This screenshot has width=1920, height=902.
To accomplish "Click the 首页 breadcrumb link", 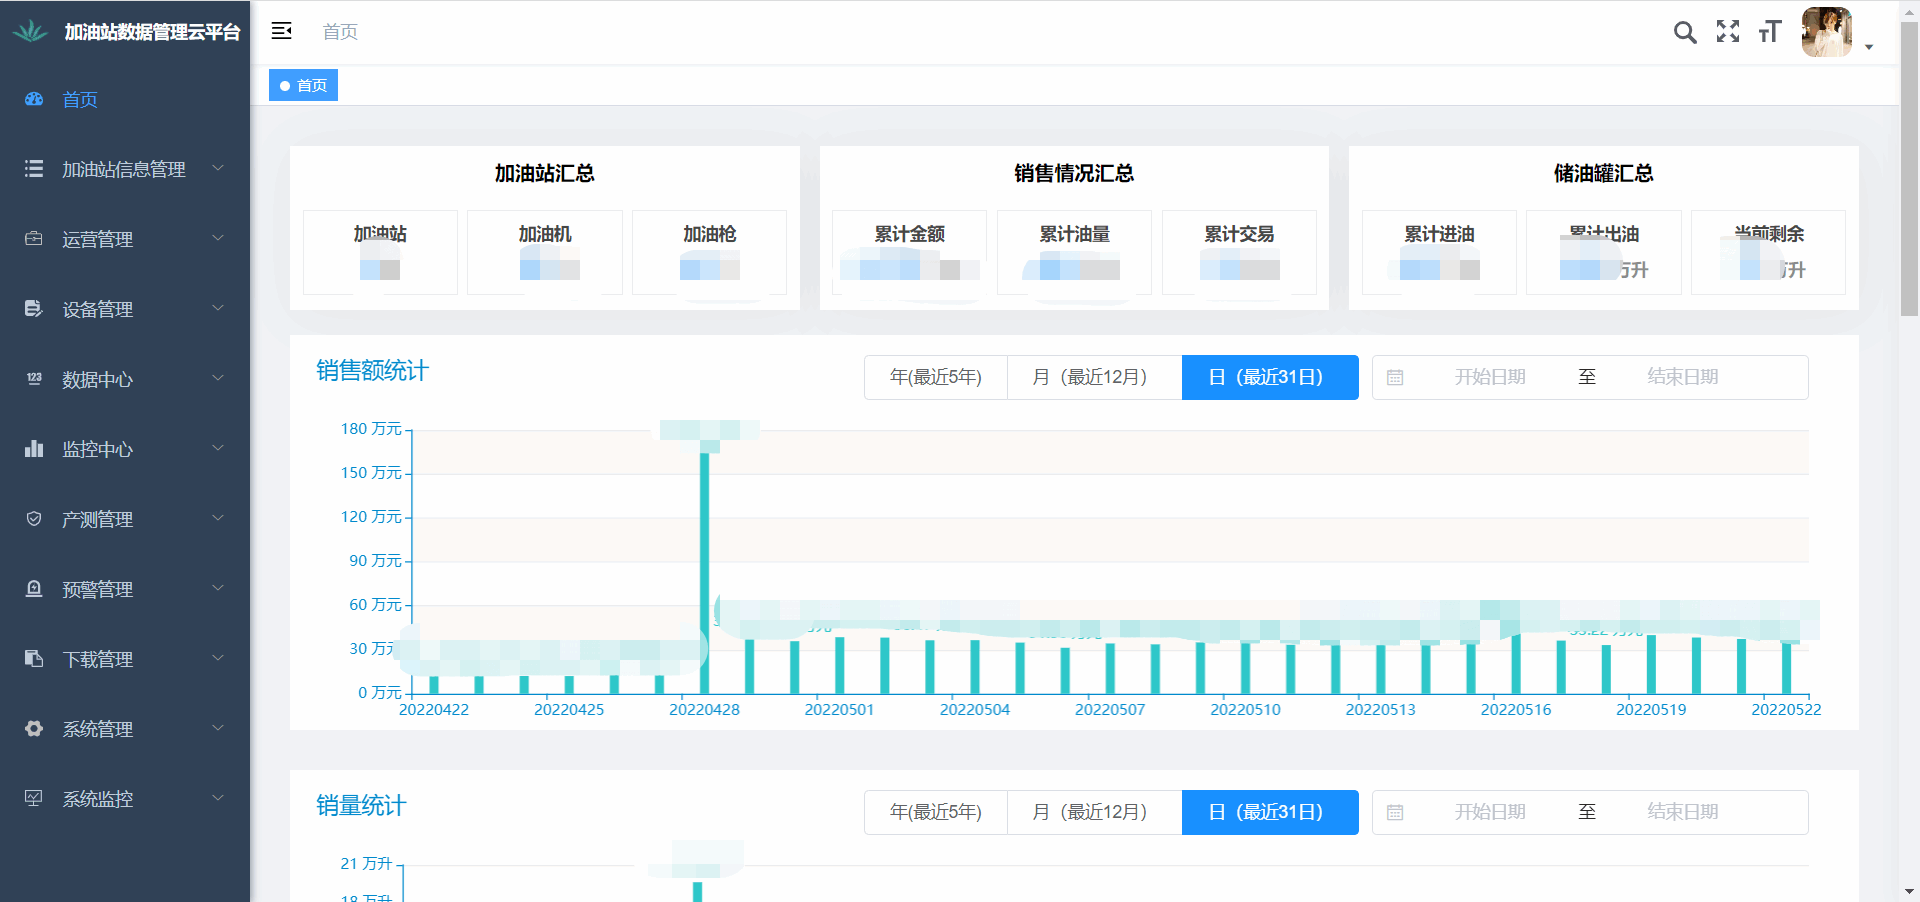I will 340,32.
